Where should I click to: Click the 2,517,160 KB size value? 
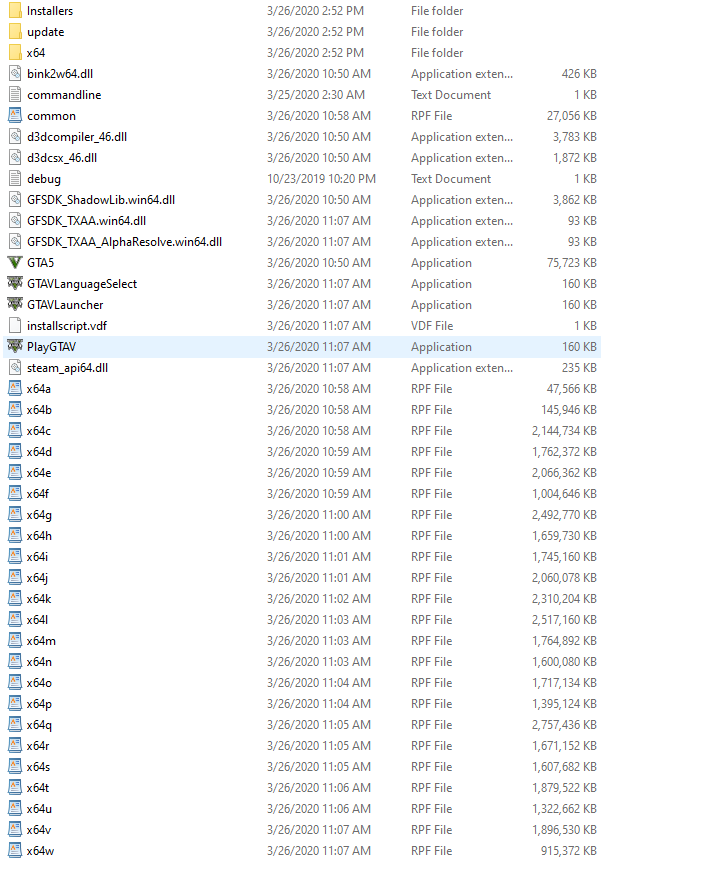click(x=564, y=620)
